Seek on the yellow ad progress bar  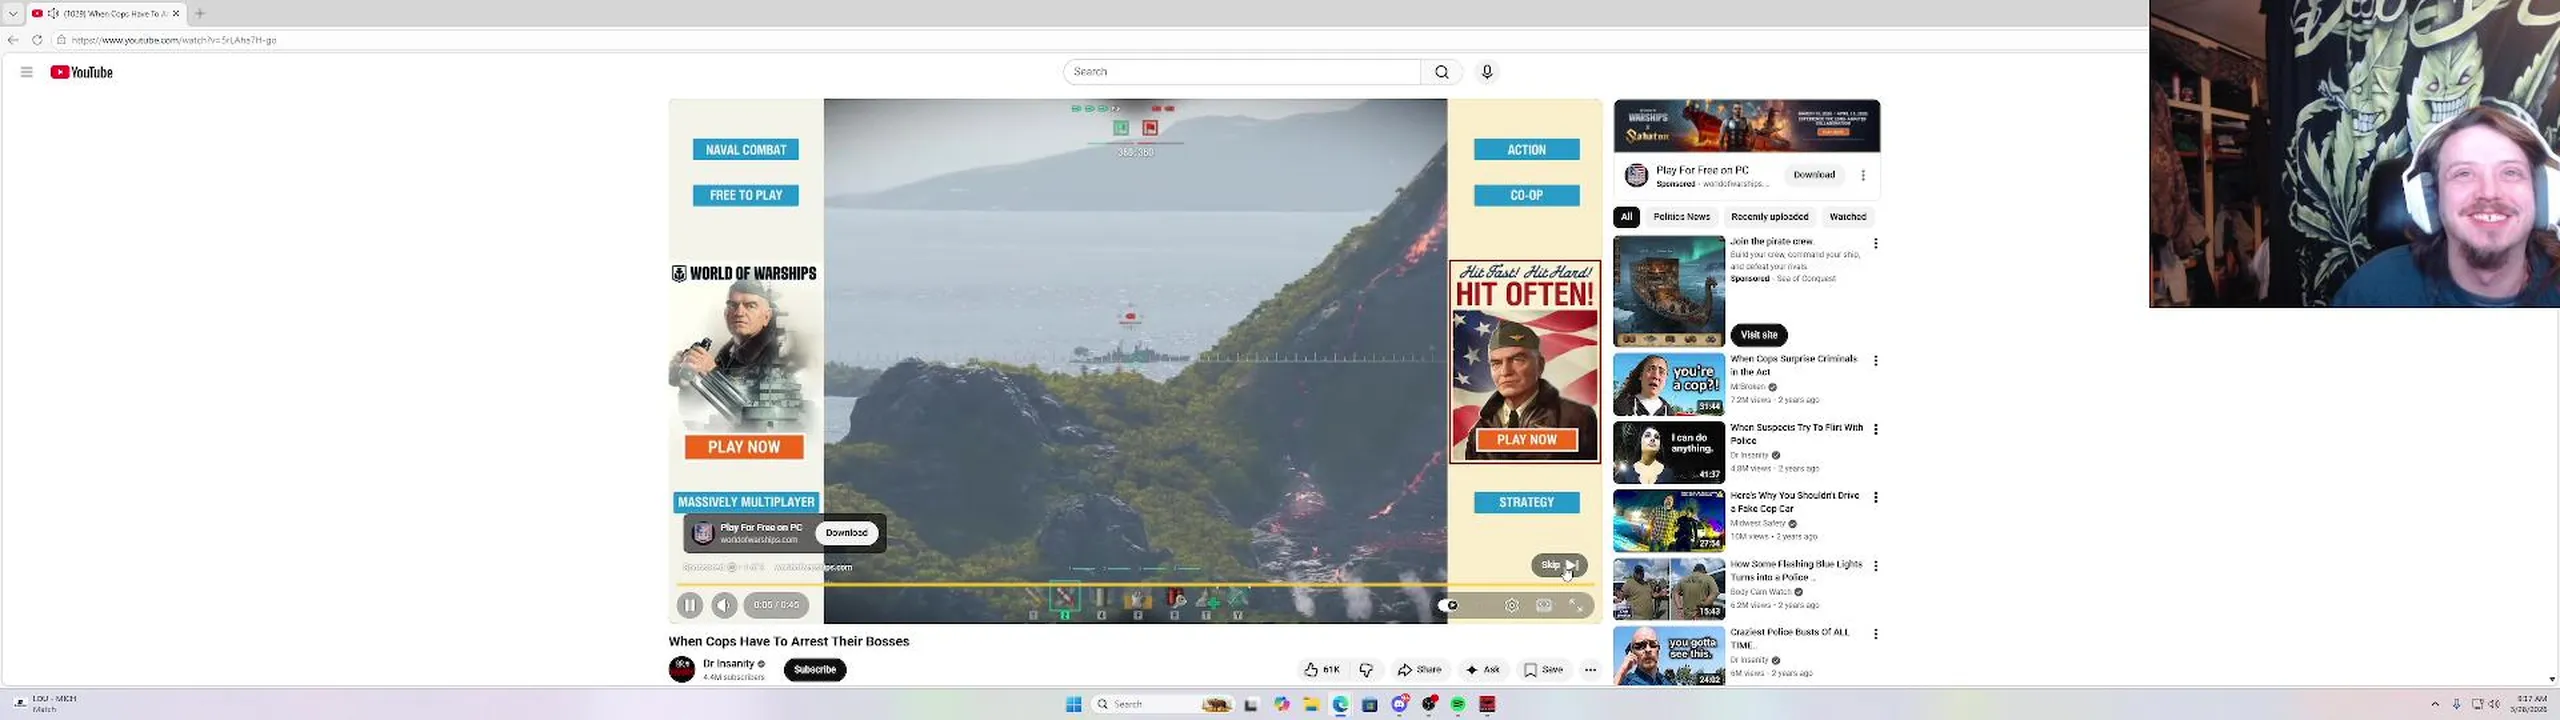pyautogui.click(x=1135, y=584)
